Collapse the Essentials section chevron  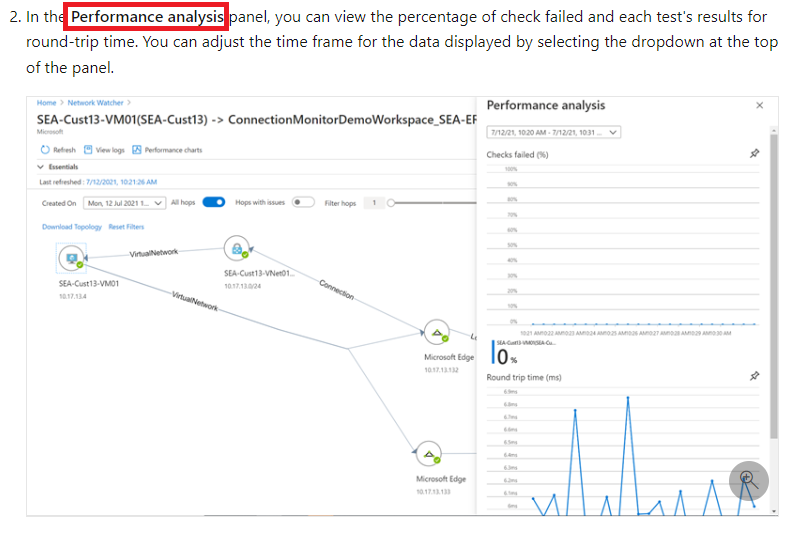(x=40, y=166)
